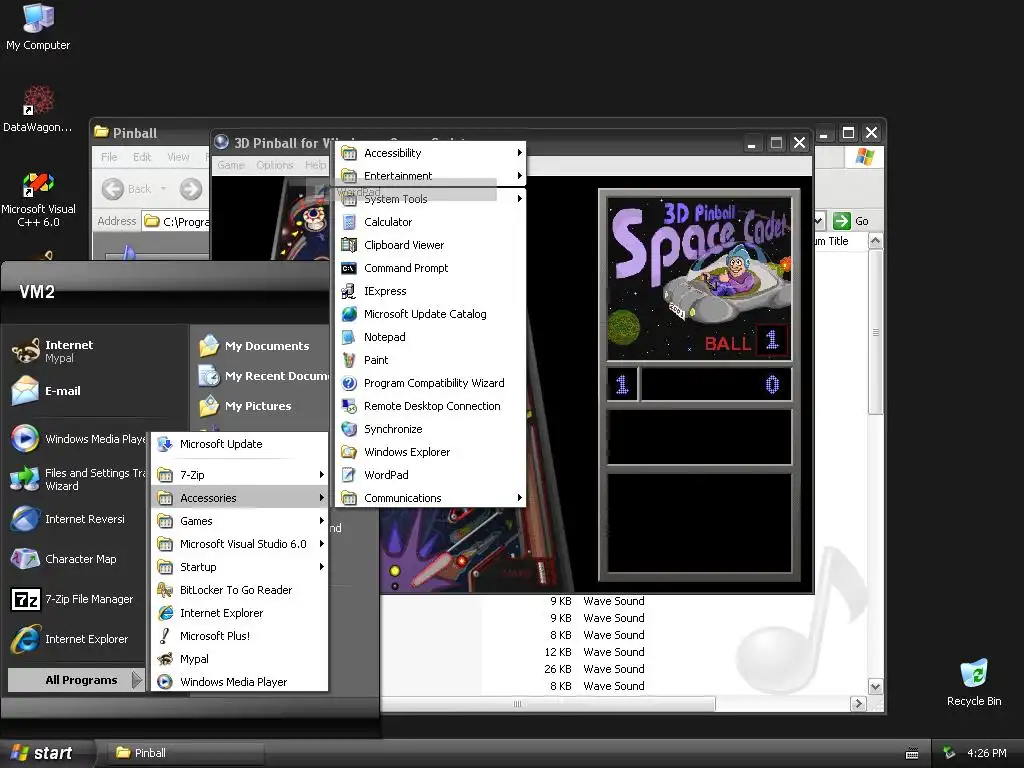Open Windows Explorer from the Accessories menu
The width and height of the screenshot is (1024, 768).
431,452
